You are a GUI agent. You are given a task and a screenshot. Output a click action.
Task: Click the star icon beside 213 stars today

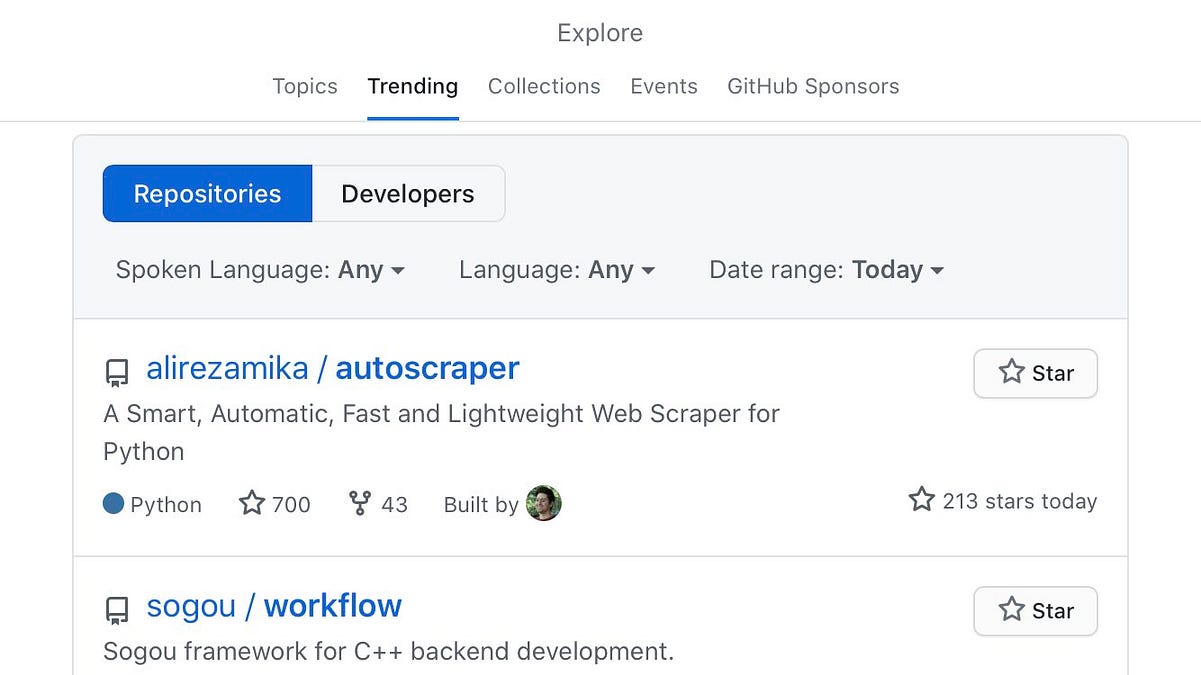tap(920, 500)
